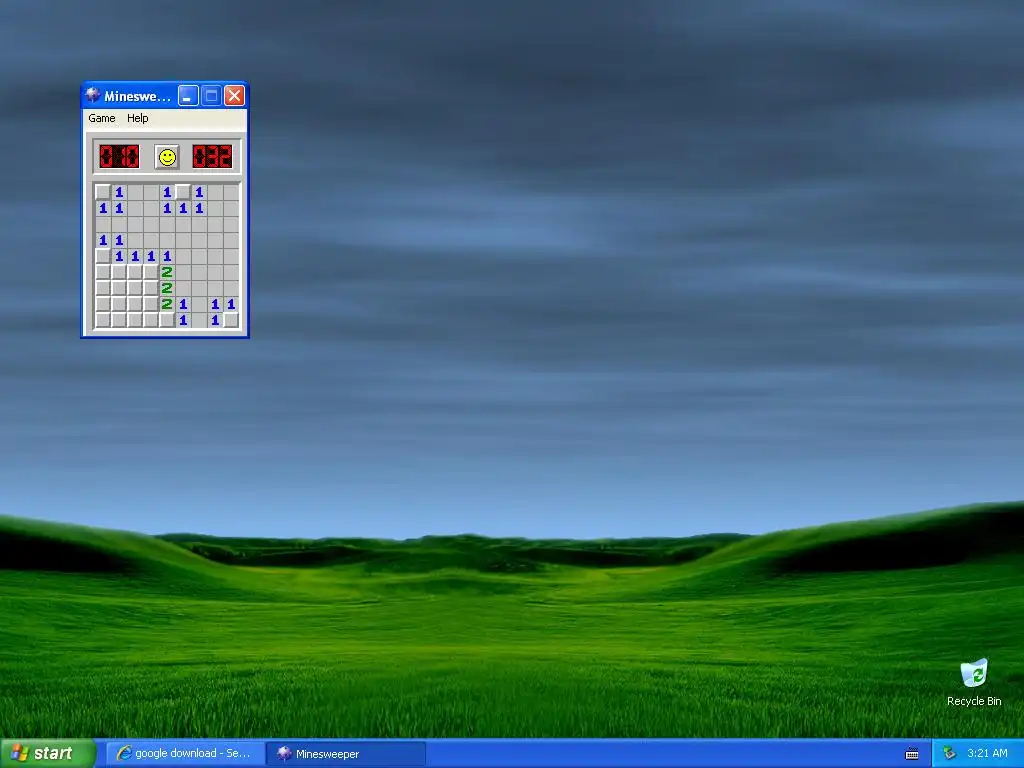Click the lowest green 2 on the board
Viewport: 1024px width, 768px height.
coord(167,304)
